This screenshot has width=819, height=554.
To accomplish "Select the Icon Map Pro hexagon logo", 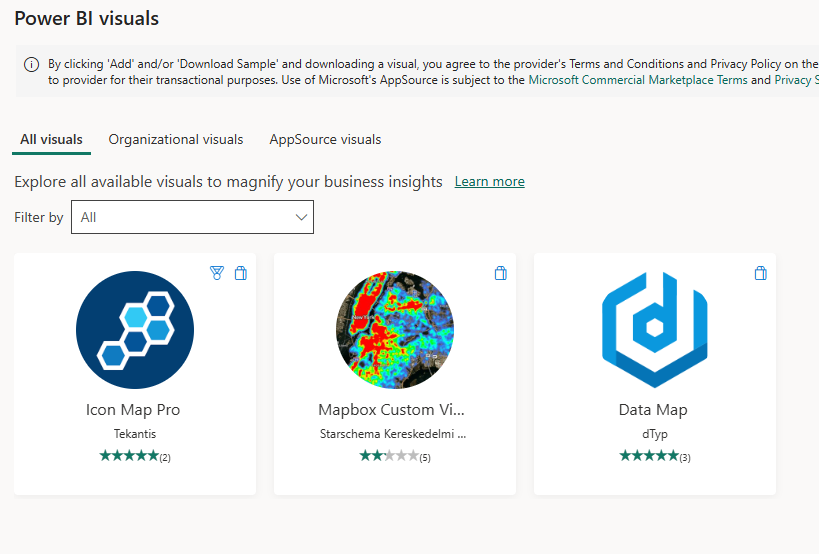I will pyautogui.click(x=135, y=330).
